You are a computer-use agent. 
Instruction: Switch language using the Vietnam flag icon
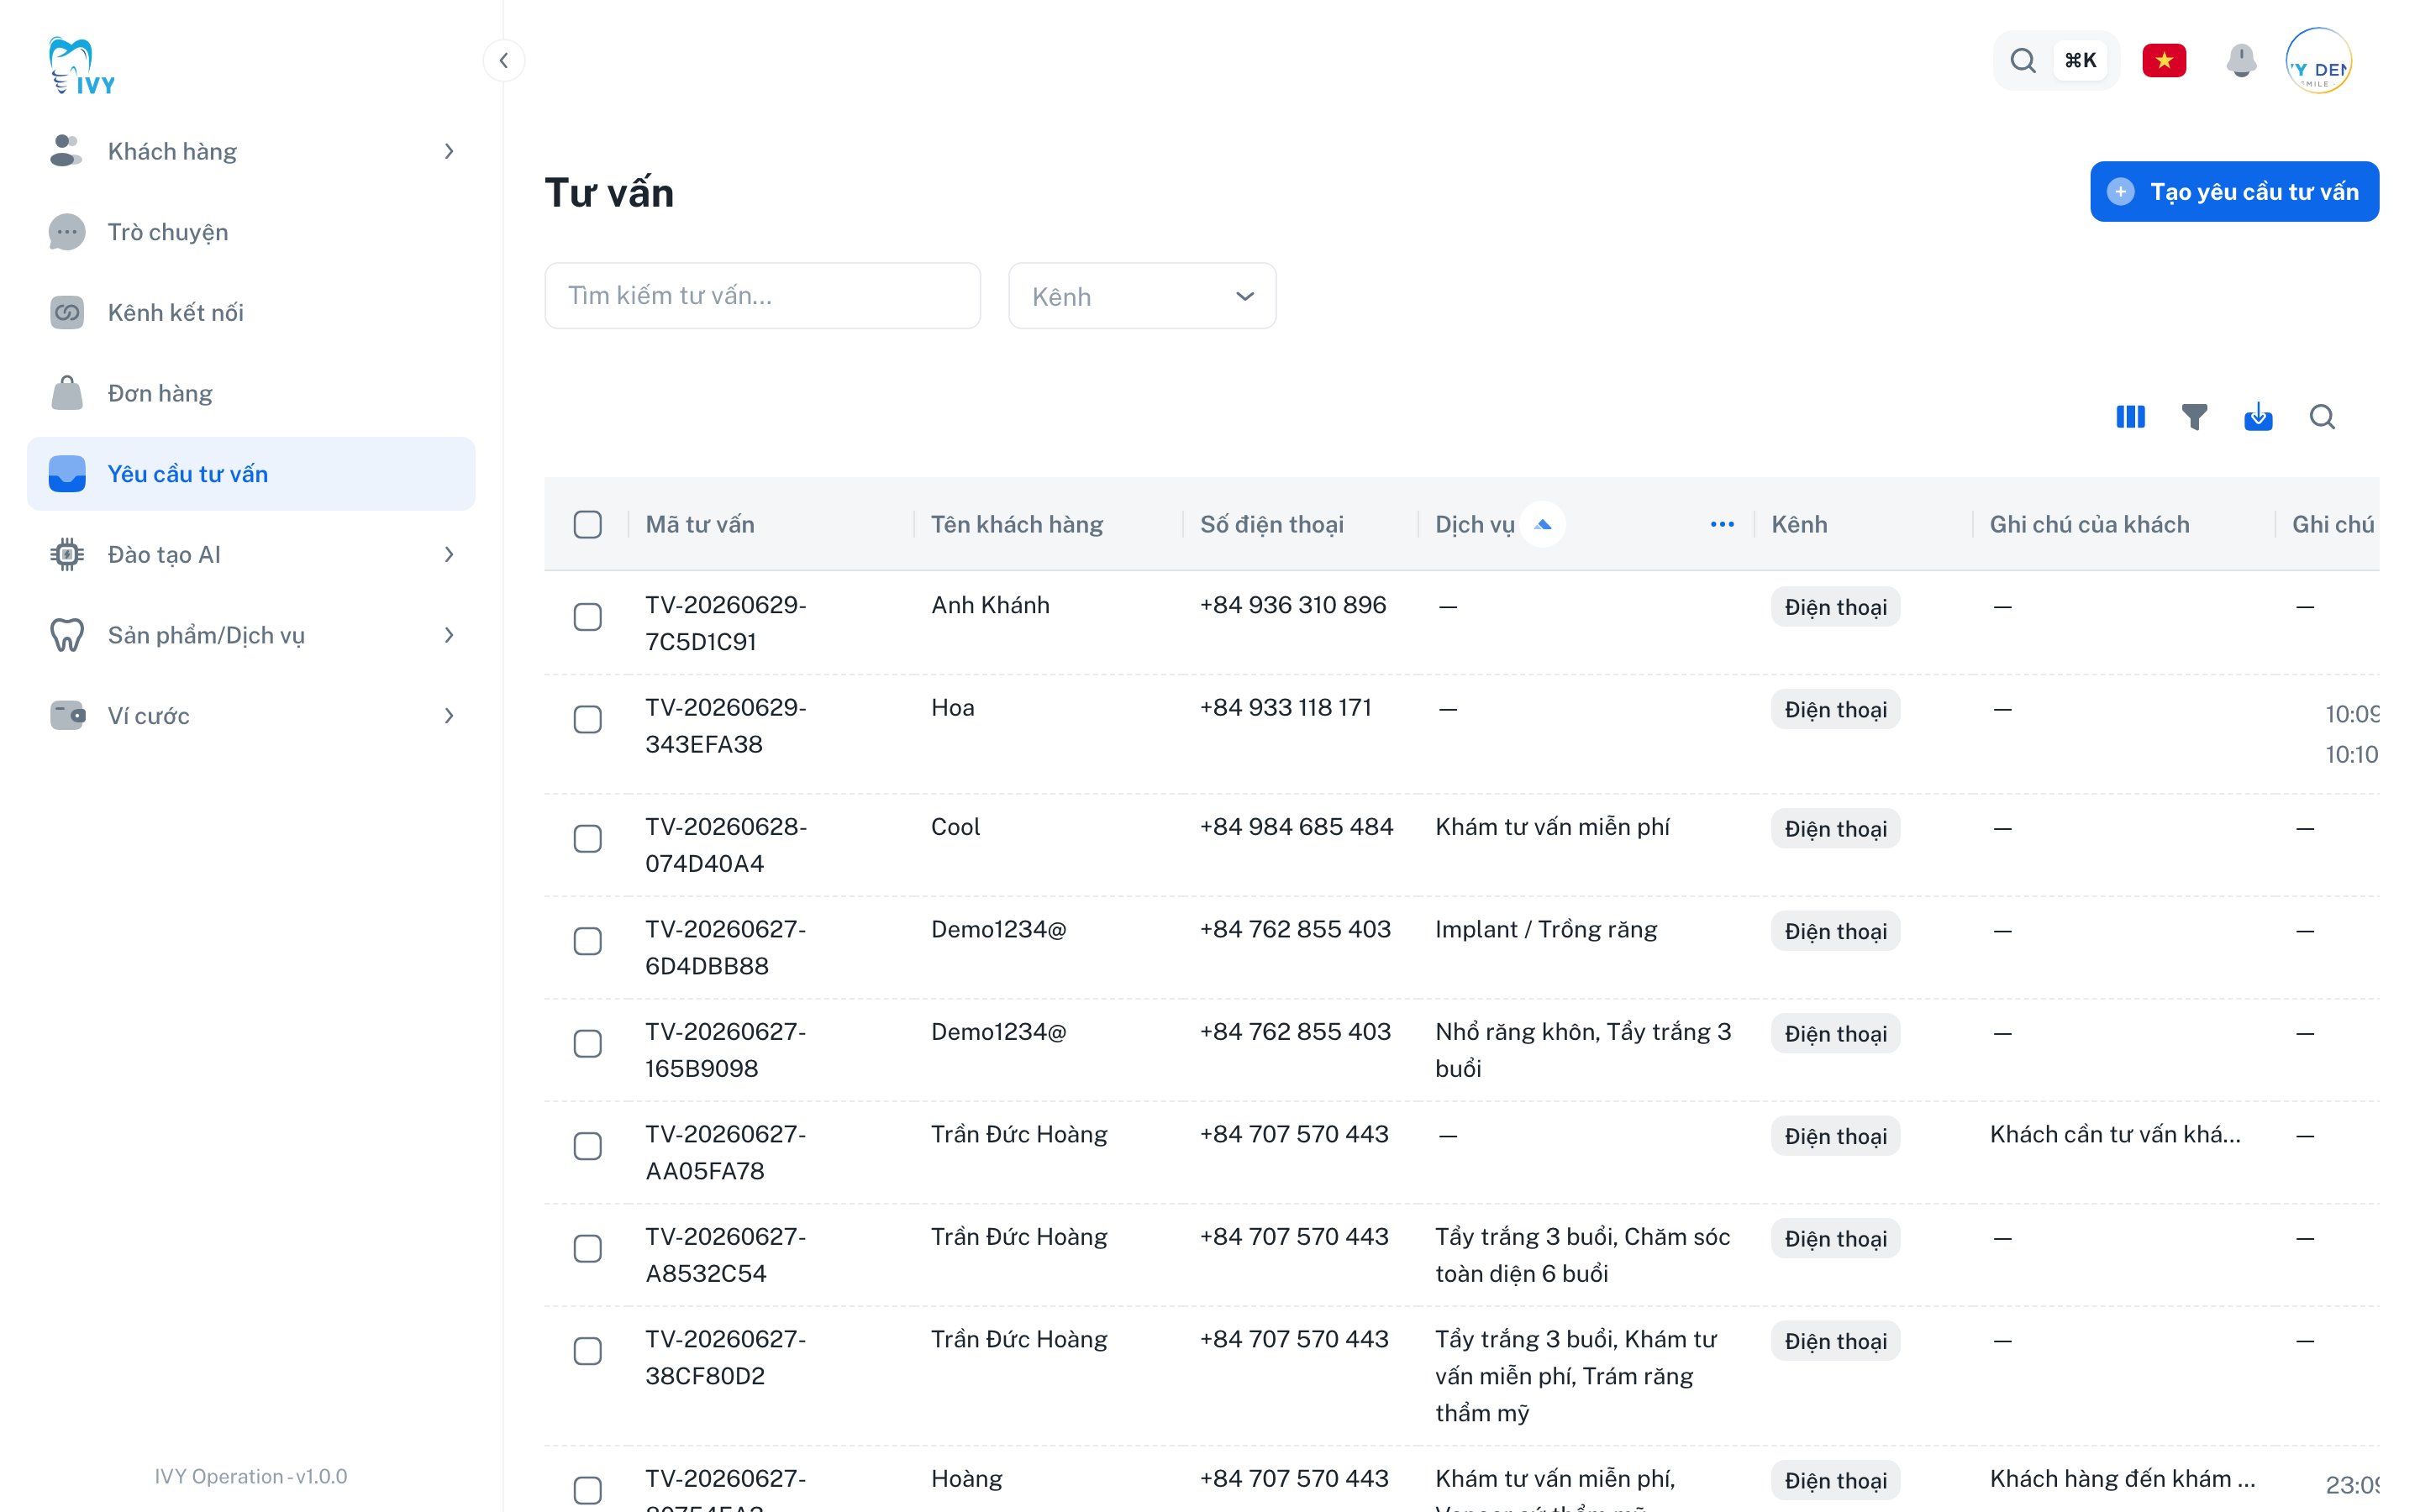[x=2164, y=61]
